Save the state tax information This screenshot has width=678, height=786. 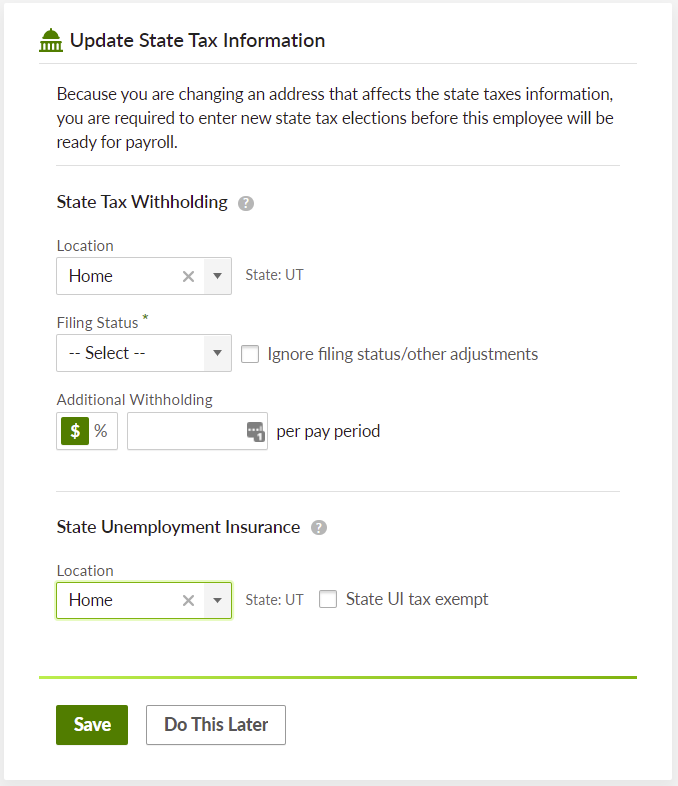[92, 725]
